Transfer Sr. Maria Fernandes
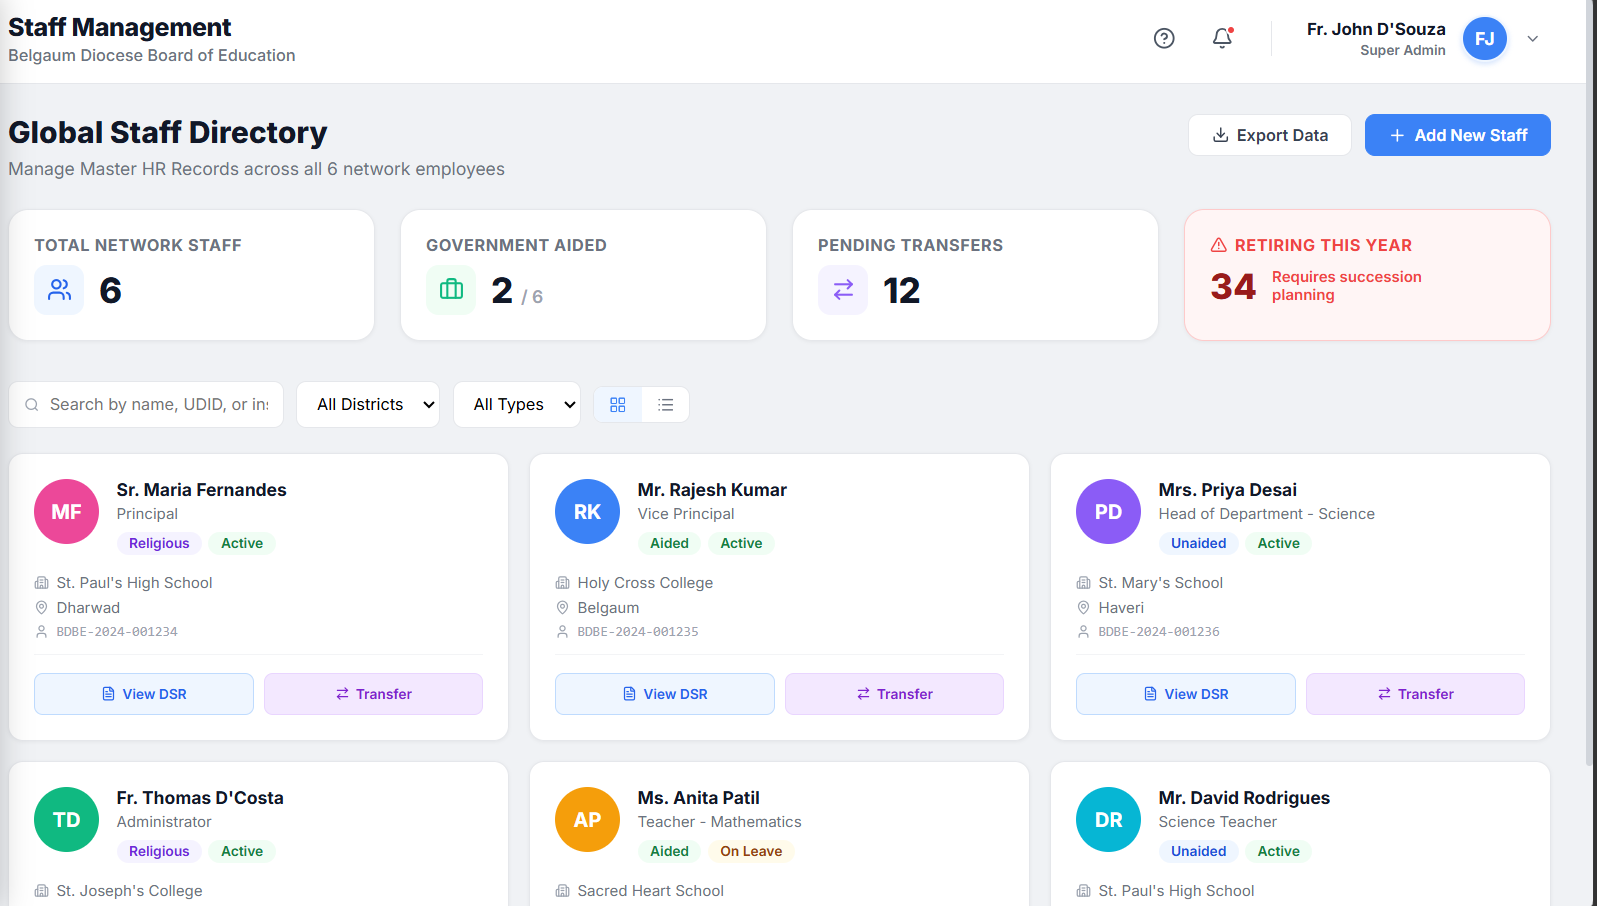Image resolution: width=1597 pixels, height=906 pixels. click(x=373, y=694)
